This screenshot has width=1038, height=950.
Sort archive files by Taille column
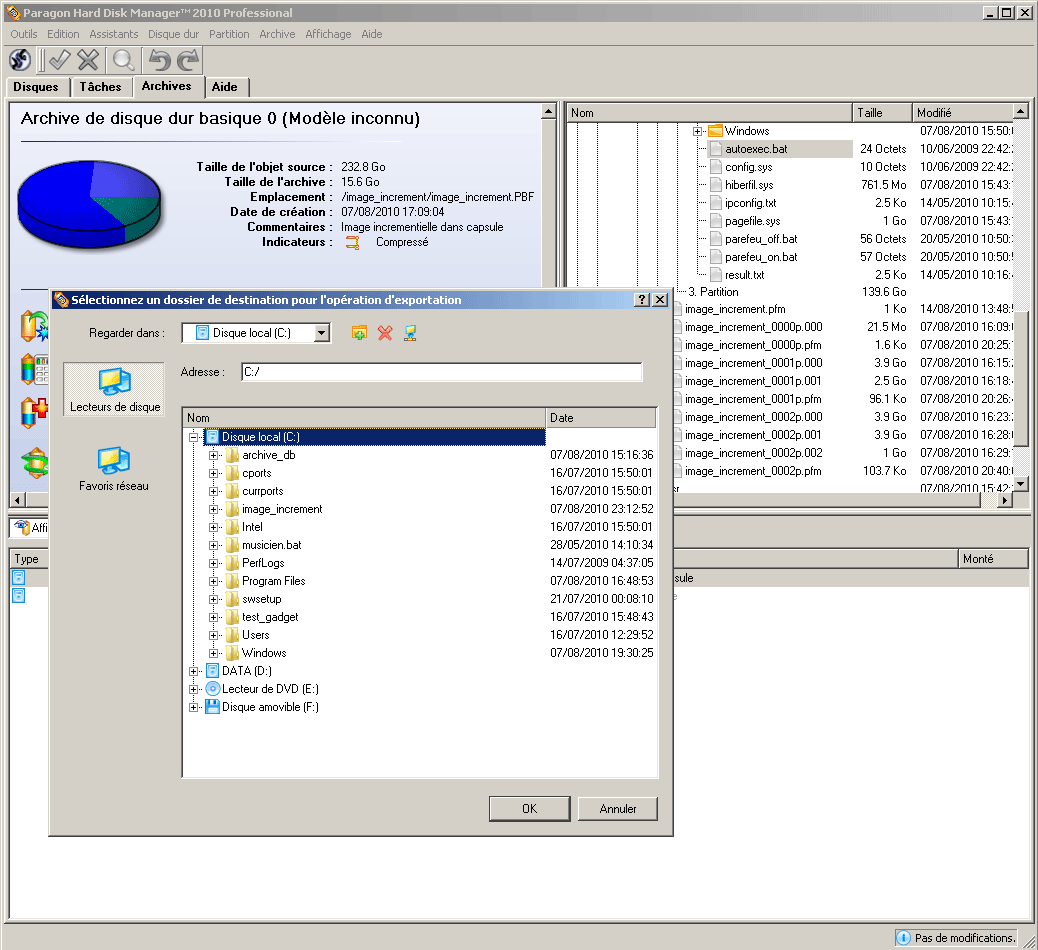(882, 113)
